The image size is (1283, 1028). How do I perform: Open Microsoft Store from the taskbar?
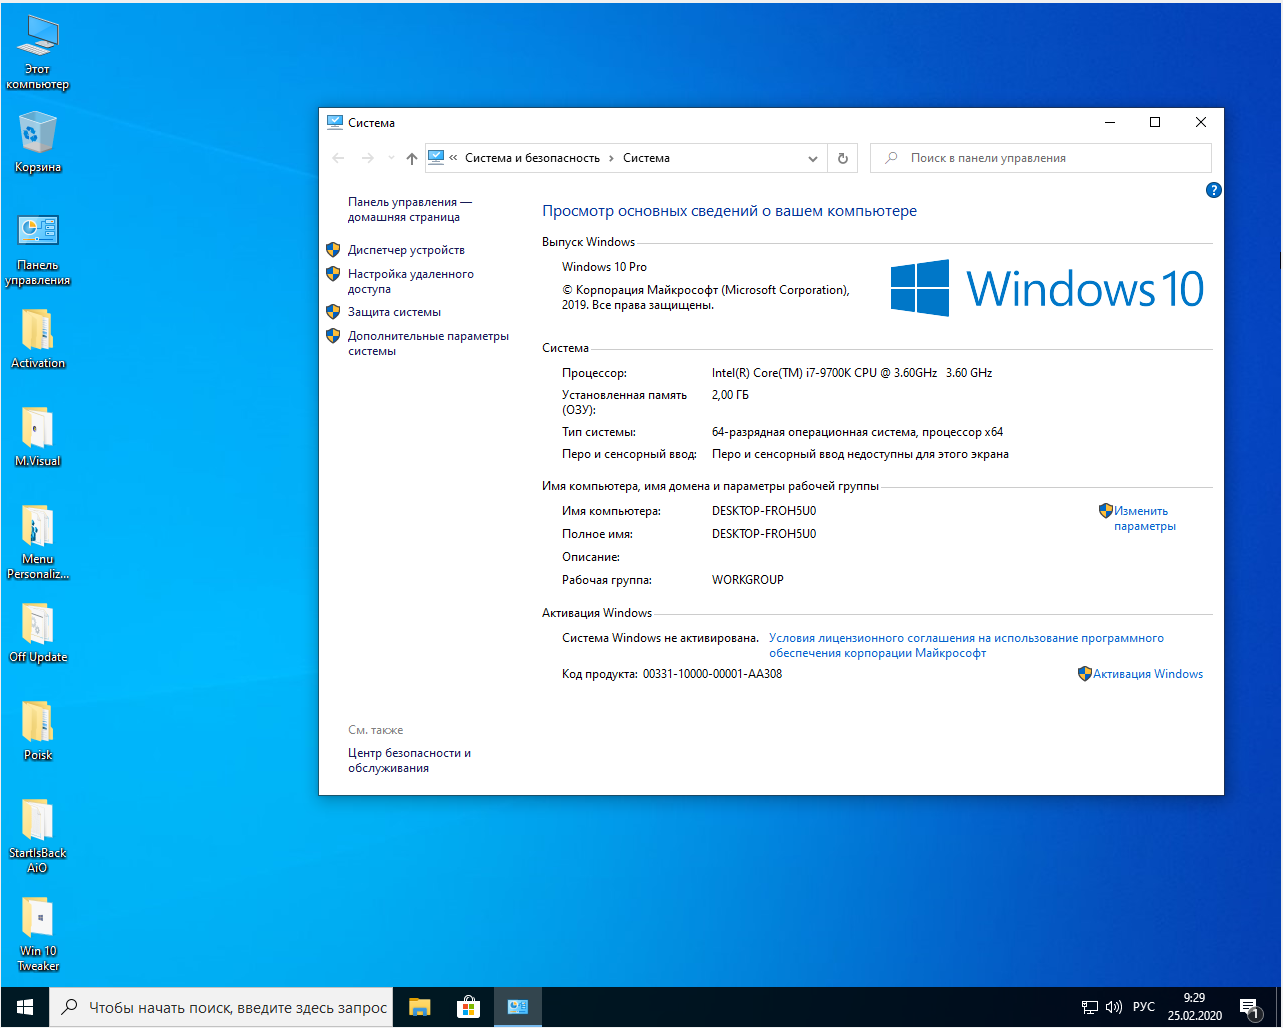(468, 1007)
